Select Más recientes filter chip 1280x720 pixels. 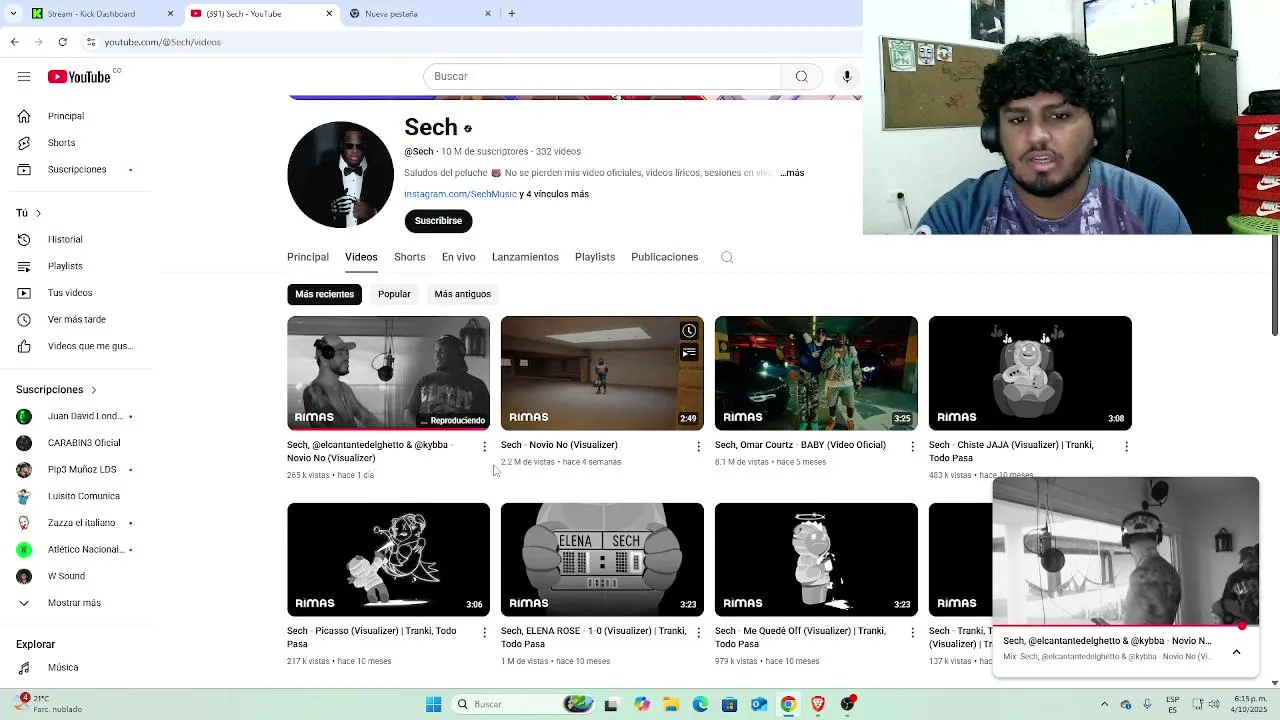[x=324, y=294]
